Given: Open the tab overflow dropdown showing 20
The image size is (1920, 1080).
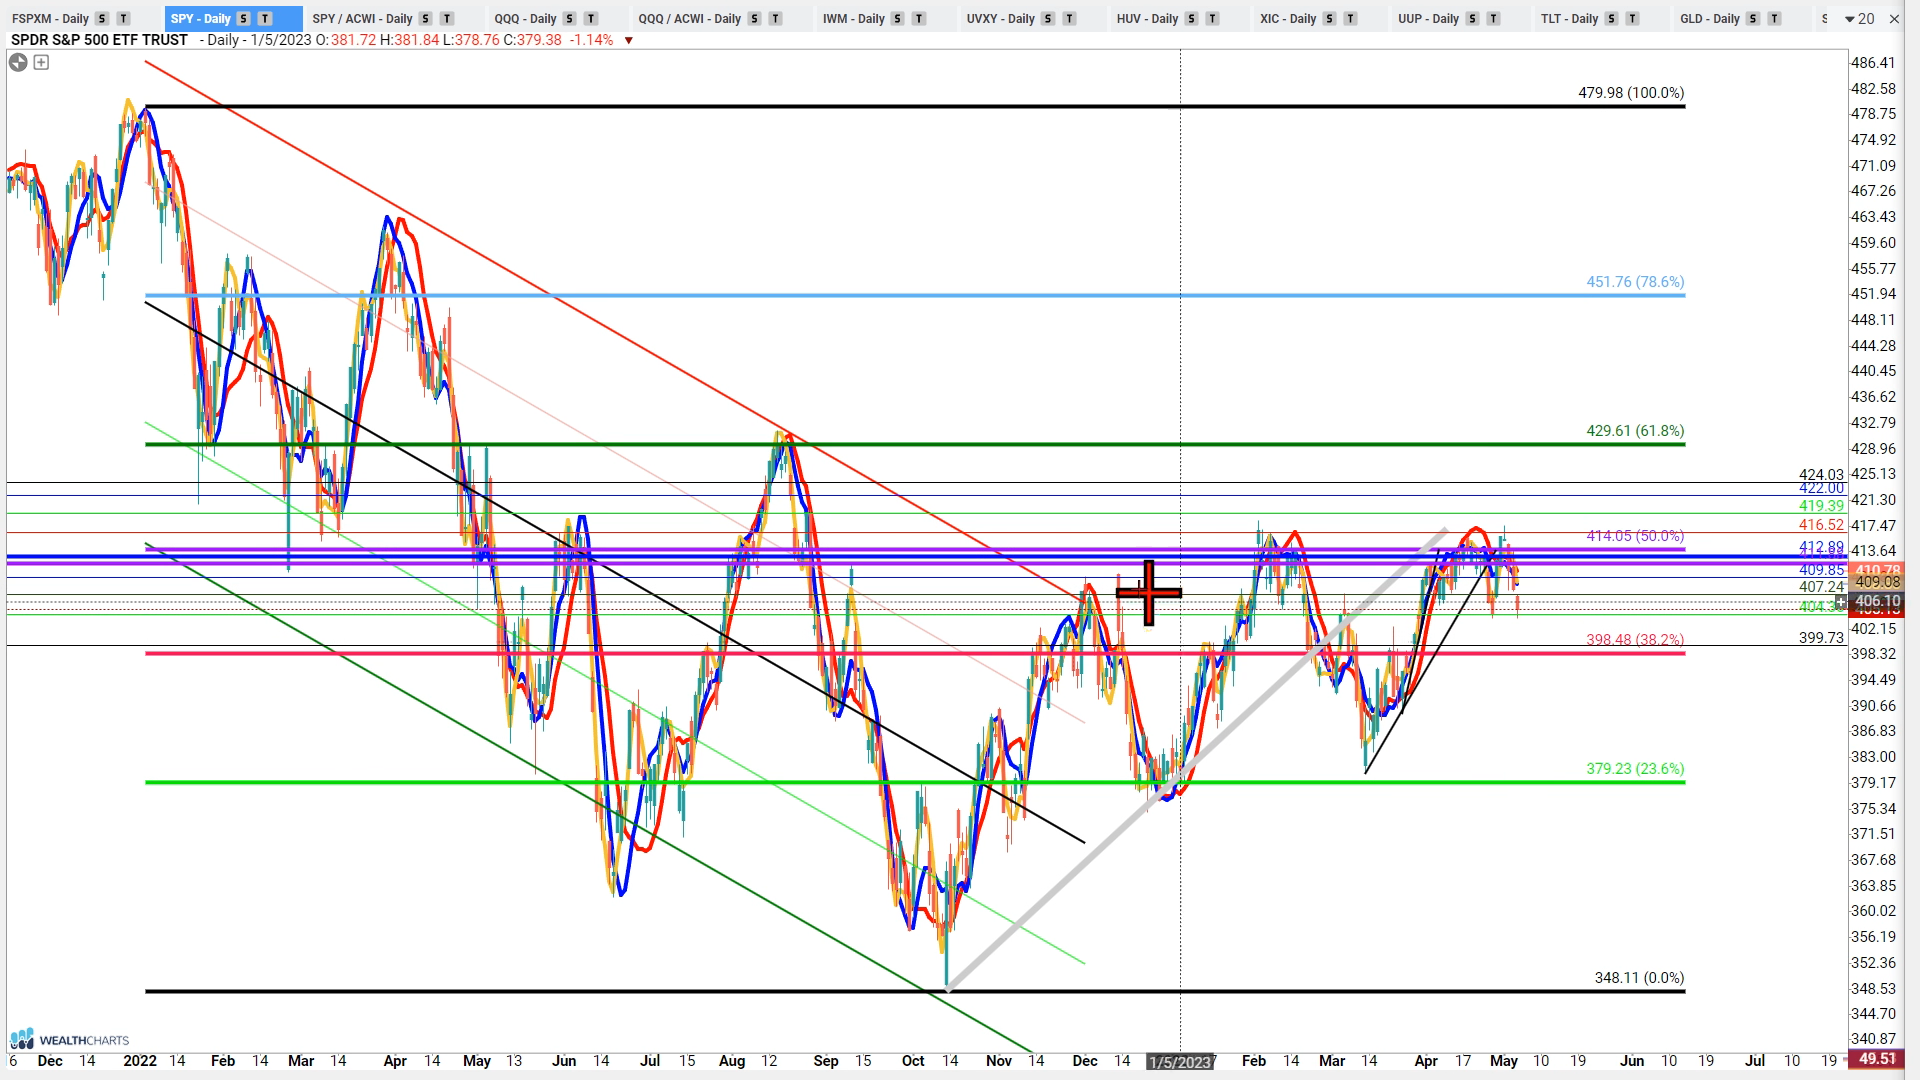Looking at the screenshot, I should (x=1860, y=19).
